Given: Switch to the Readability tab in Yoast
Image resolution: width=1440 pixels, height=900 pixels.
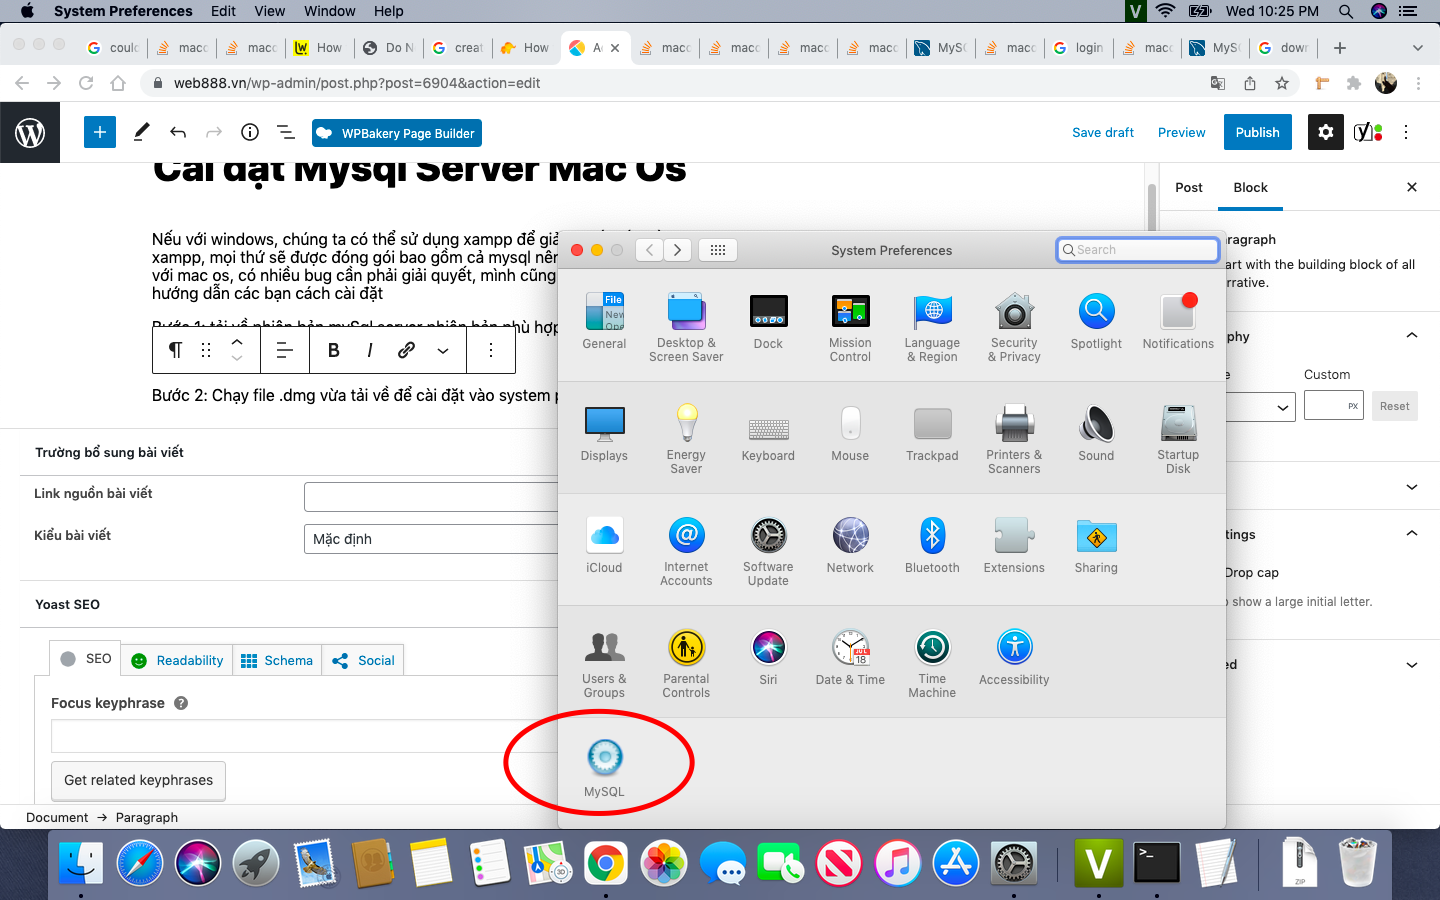Looking at the screenshot, I should click(178, 660).
